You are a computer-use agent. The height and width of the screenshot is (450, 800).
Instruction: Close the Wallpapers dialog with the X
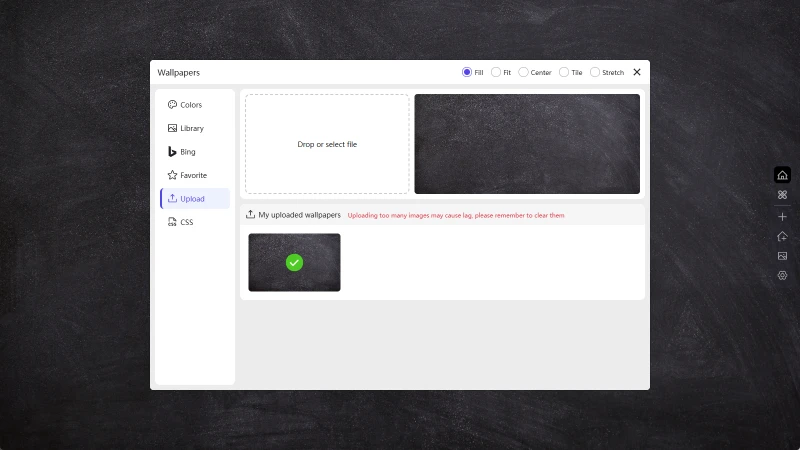(637, 72)
